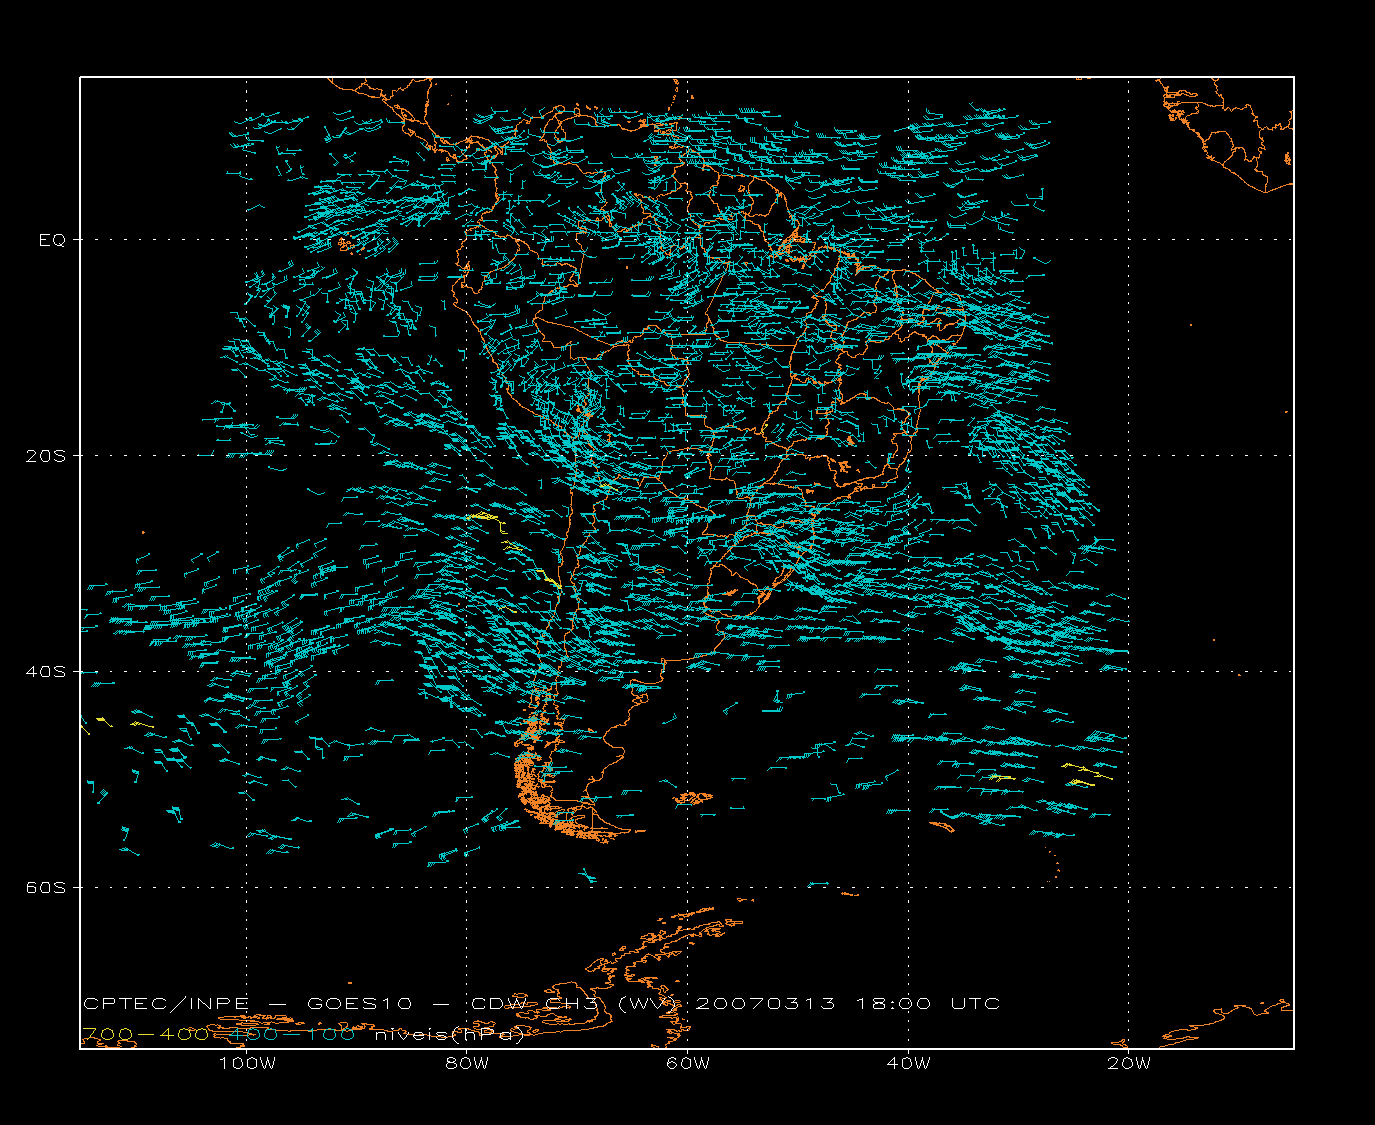Click the '40W' longitude label
Viewport: 1375px width, 1125px height.
click(908, 1063)
